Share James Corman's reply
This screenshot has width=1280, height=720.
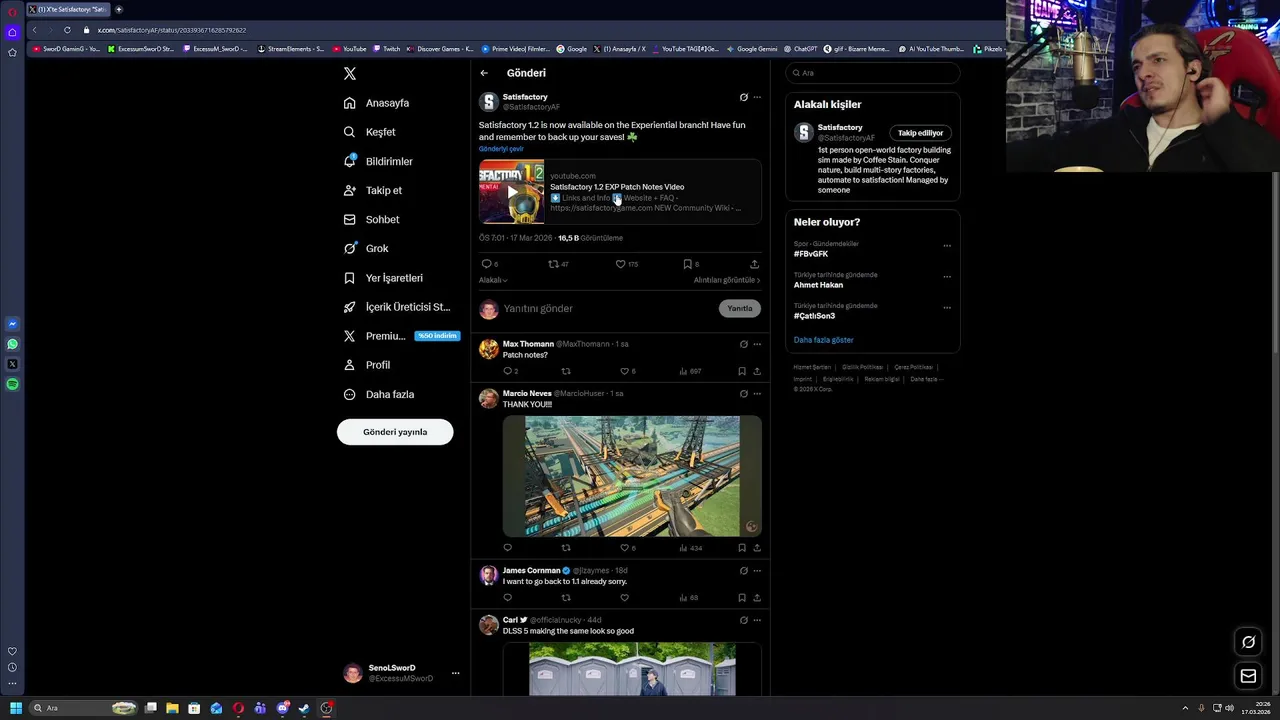[x=757, y=598]
